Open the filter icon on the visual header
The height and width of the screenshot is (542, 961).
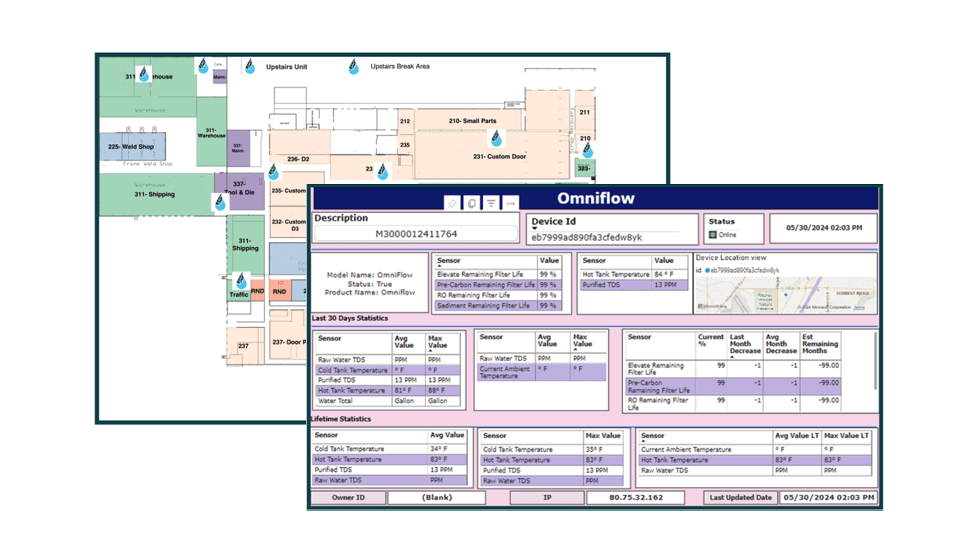coord(492,203)
